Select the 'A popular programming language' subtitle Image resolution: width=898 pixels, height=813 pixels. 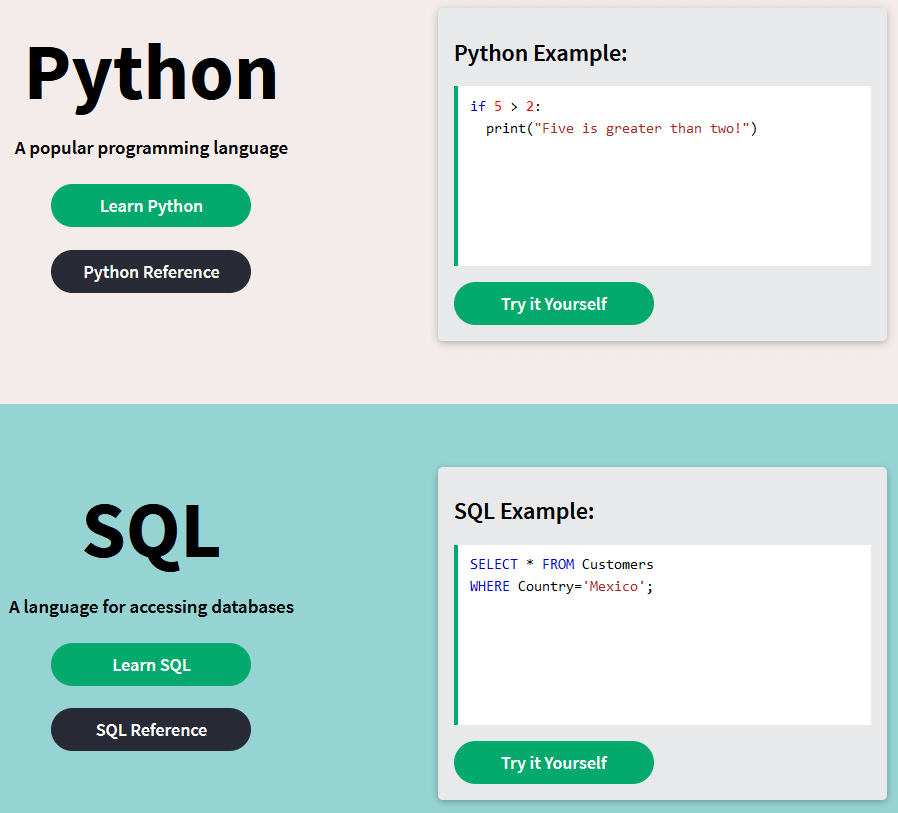click(x=151, y=148)
